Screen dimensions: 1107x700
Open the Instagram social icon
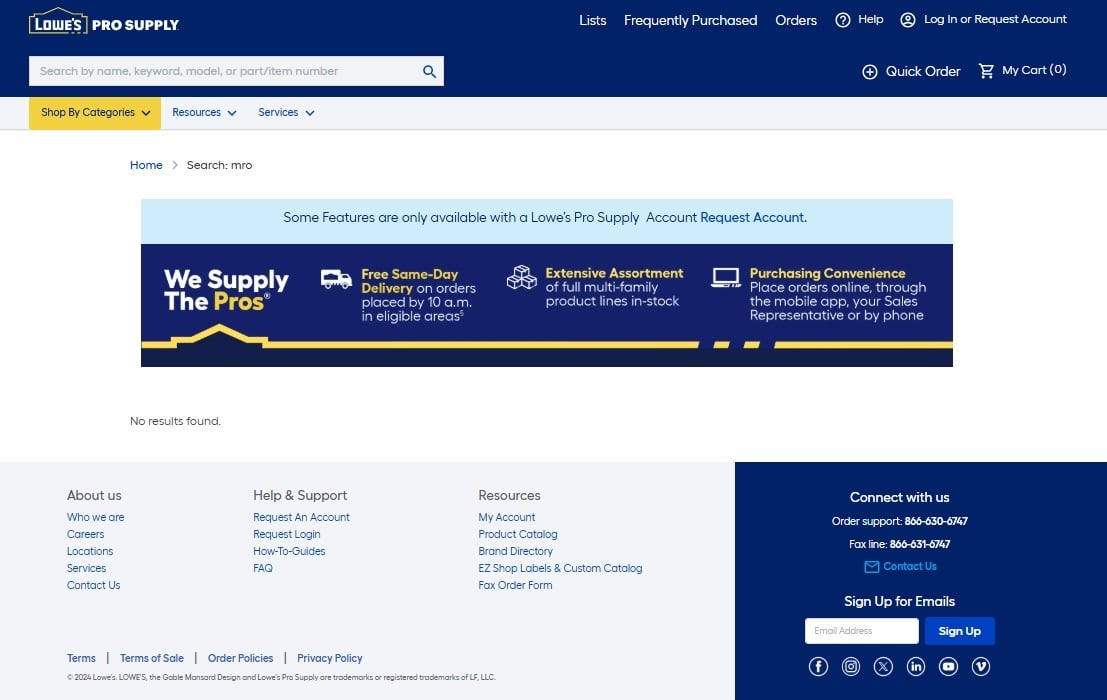pos(851,667)
